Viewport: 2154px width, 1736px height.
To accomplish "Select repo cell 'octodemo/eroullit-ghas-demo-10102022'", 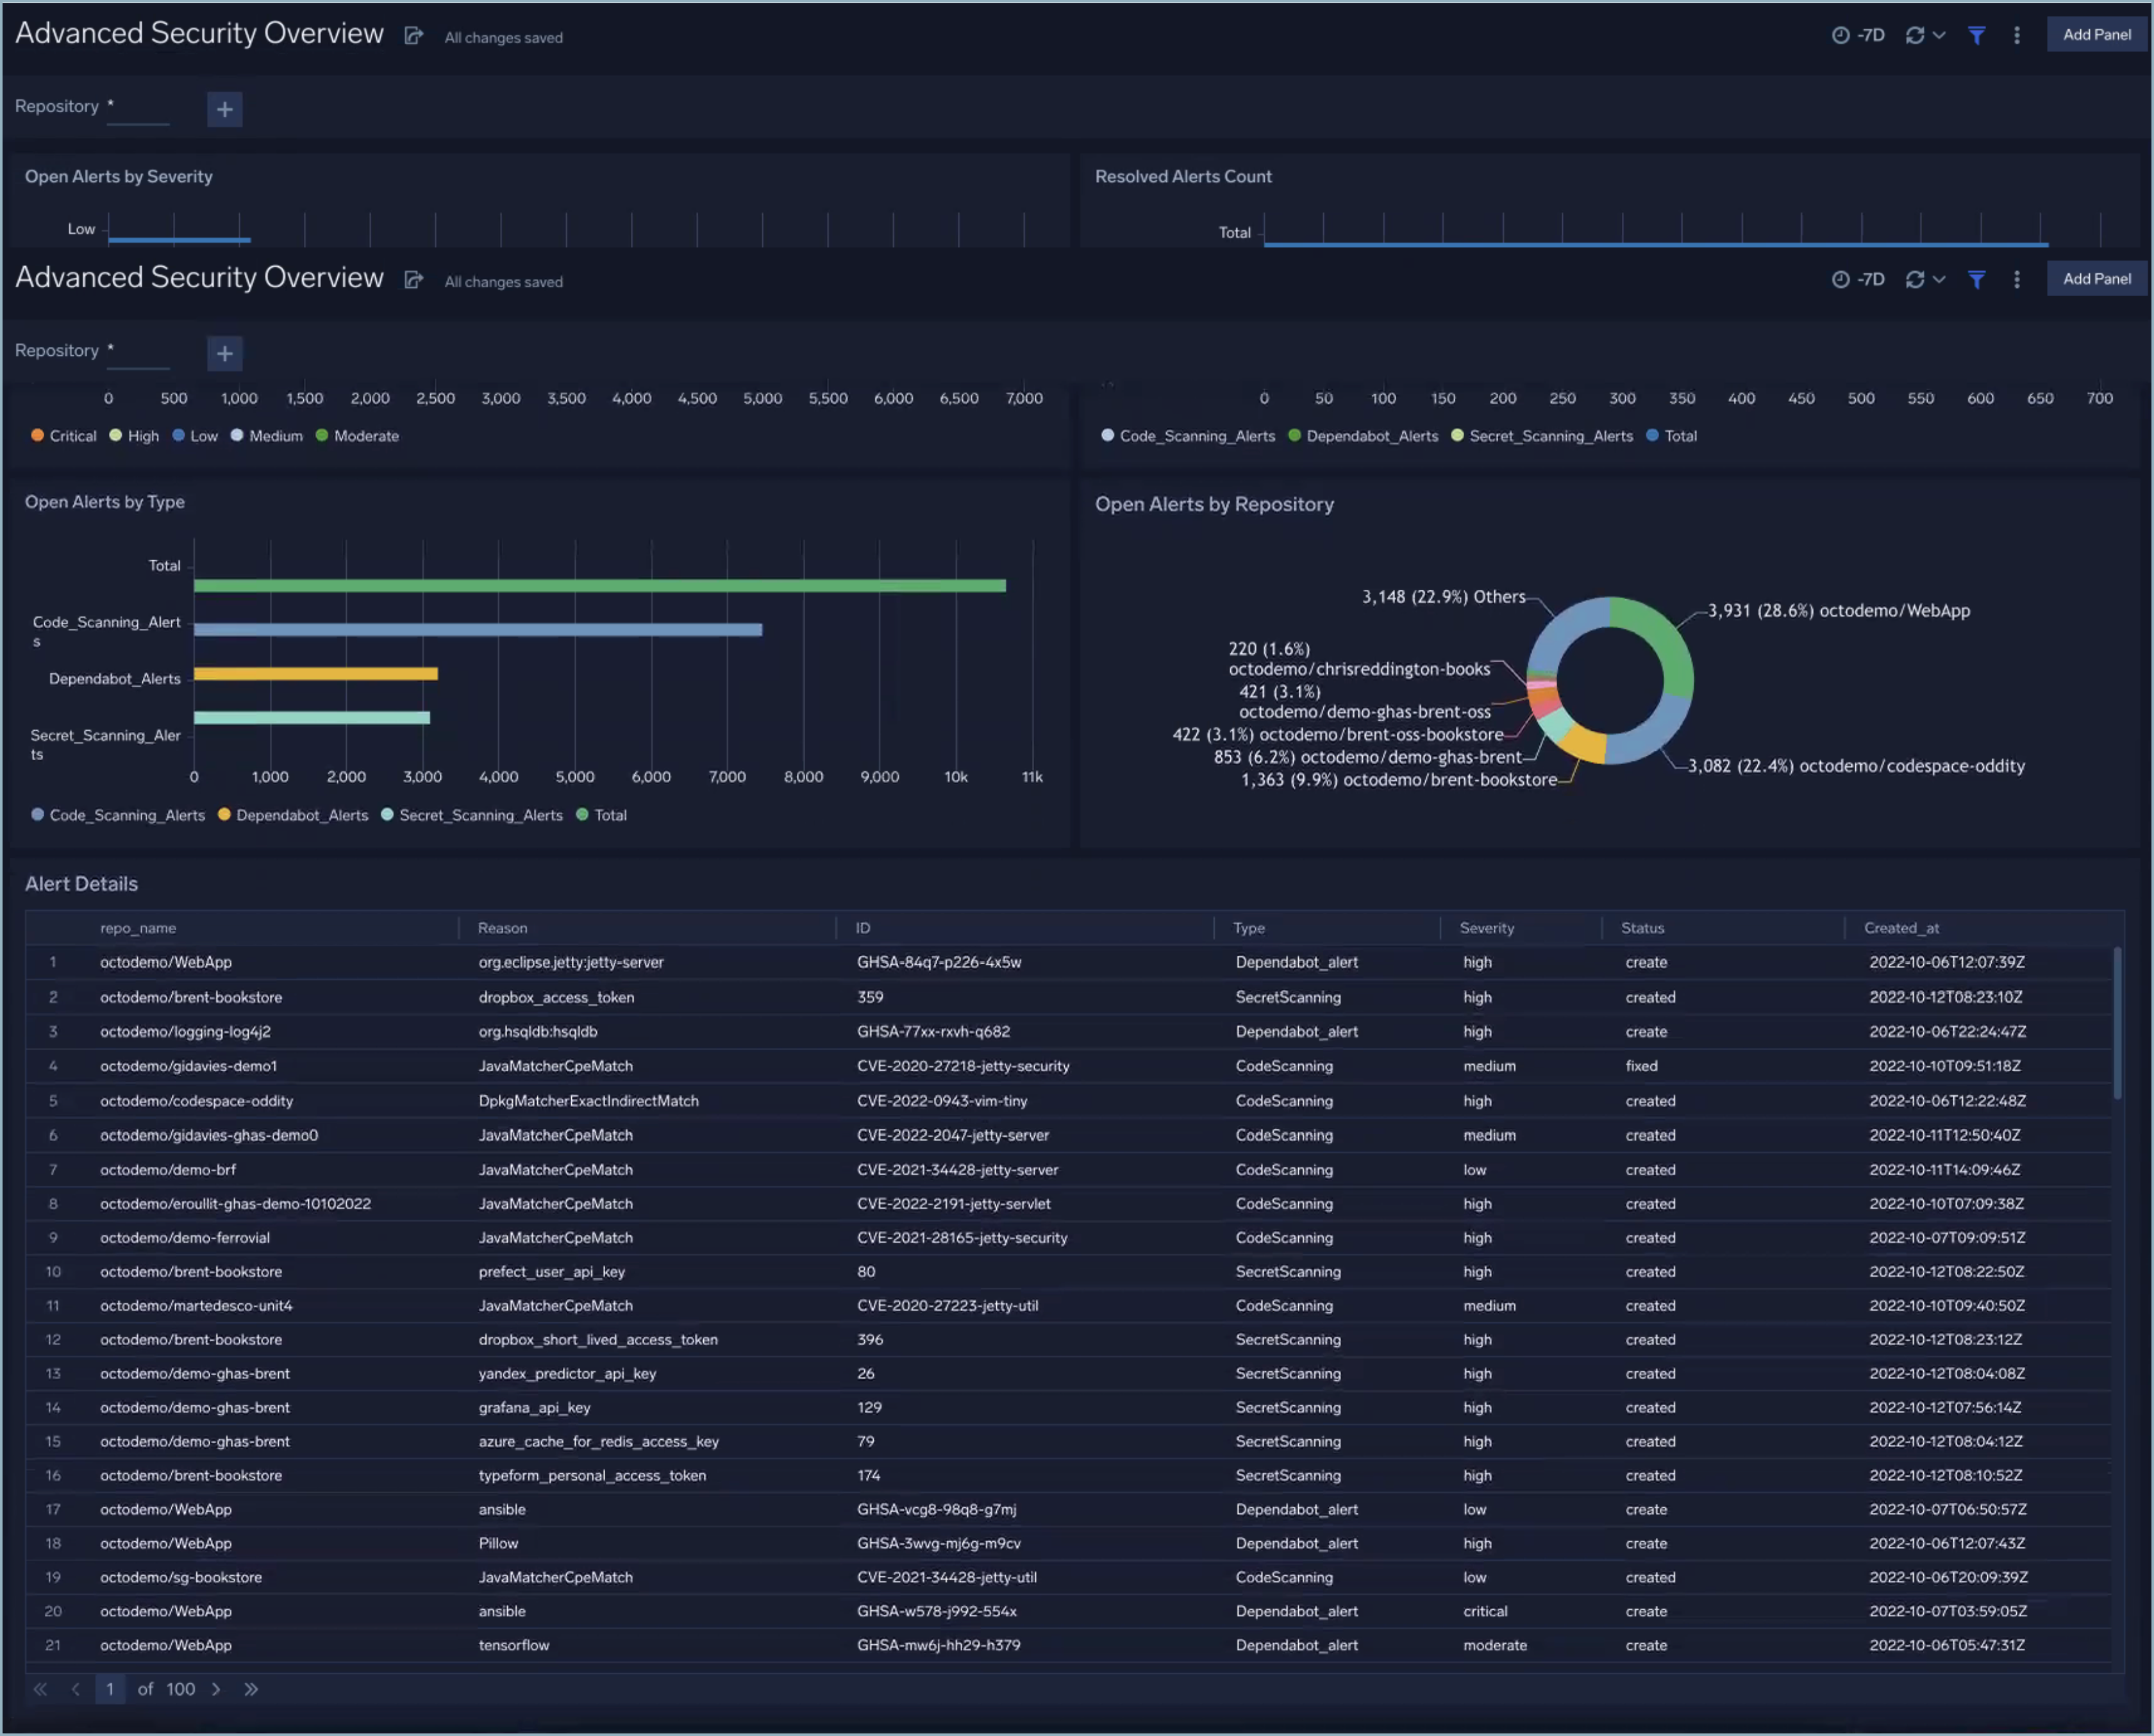I will [235, 1204].
